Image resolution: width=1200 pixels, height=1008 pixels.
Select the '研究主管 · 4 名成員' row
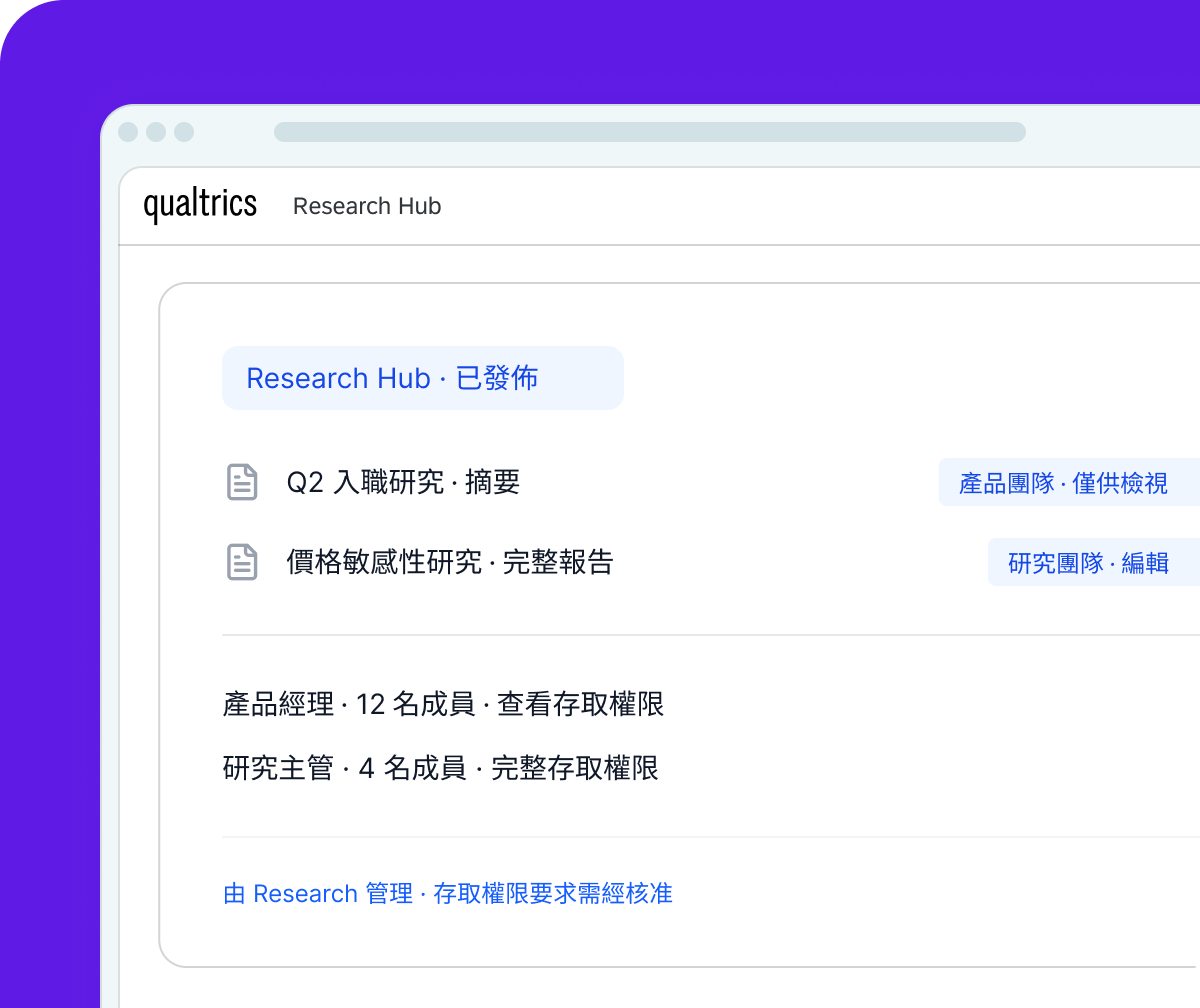(x=441, y=769)
